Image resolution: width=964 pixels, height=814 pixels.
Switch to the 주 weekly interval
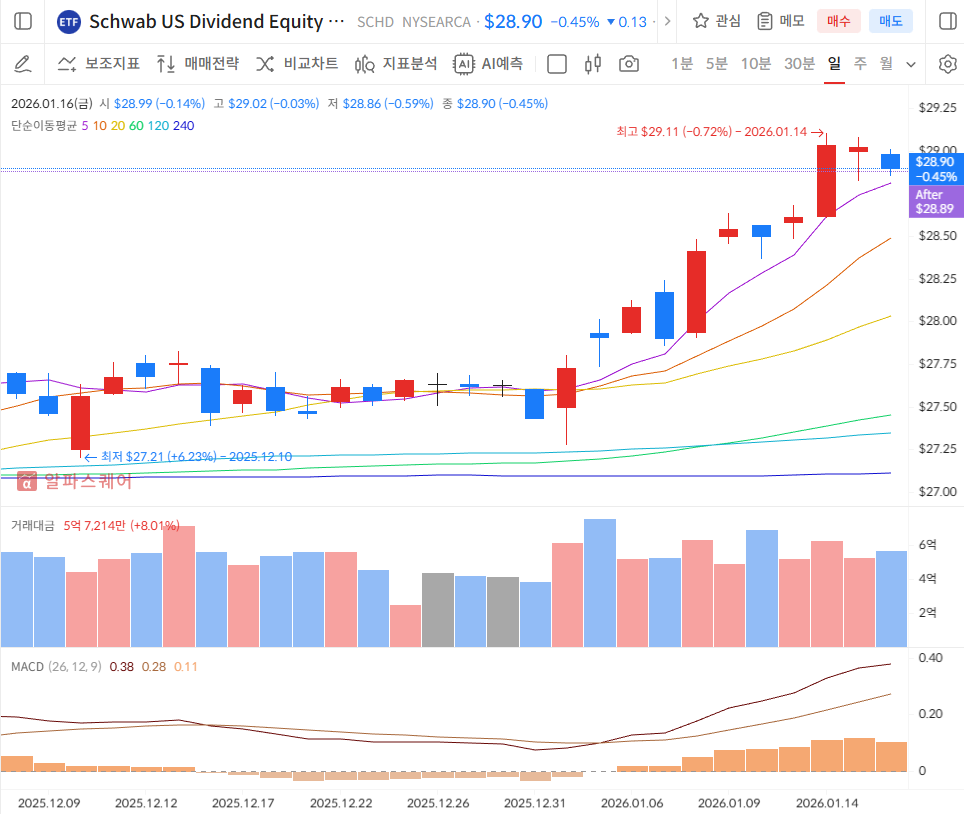click(x=860, y=64)
